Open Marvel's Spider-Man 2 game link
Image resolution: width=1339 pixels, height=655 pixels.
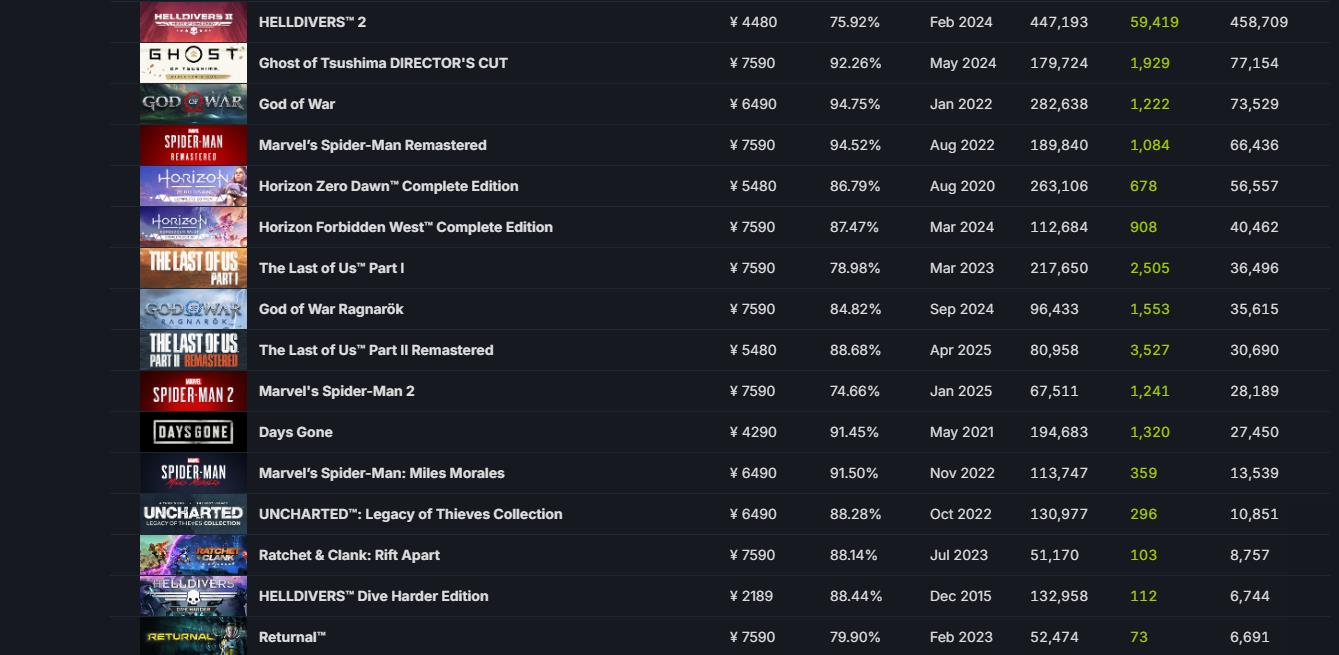336,391
